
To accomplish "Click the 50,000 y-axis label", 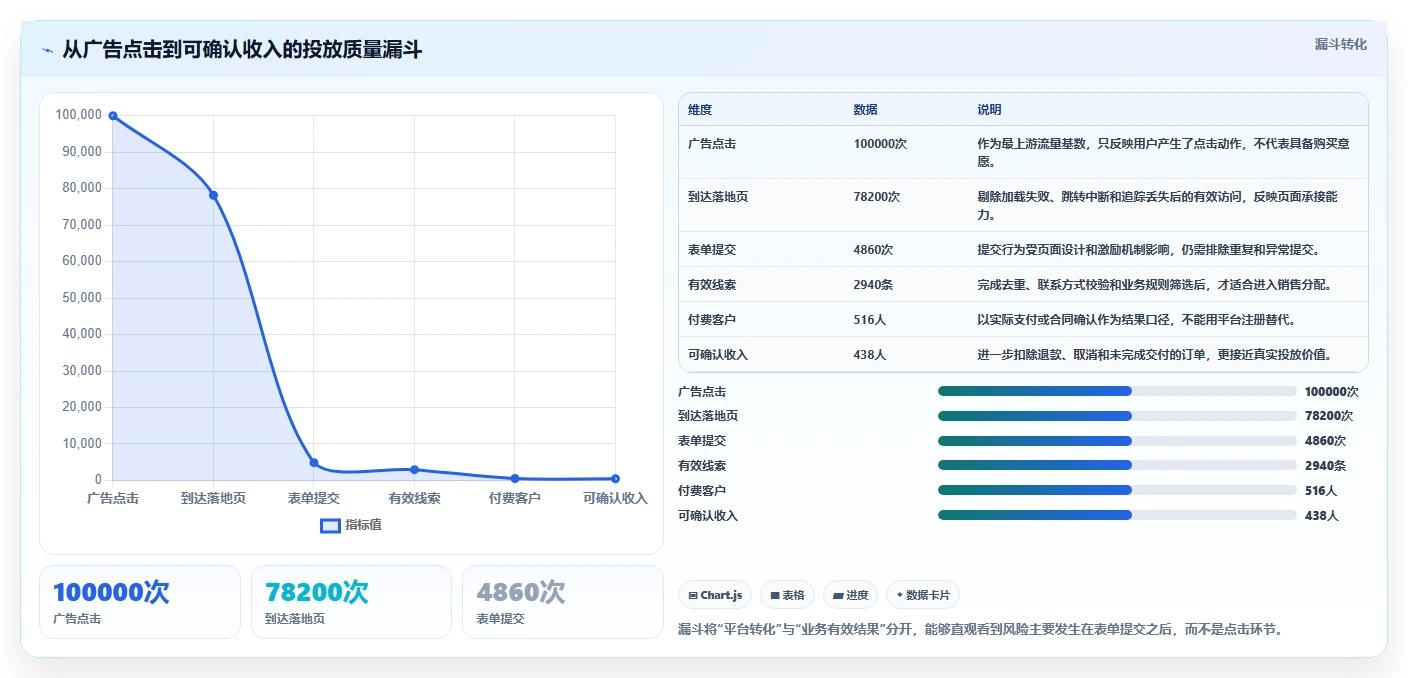I will tap(81, 297).
